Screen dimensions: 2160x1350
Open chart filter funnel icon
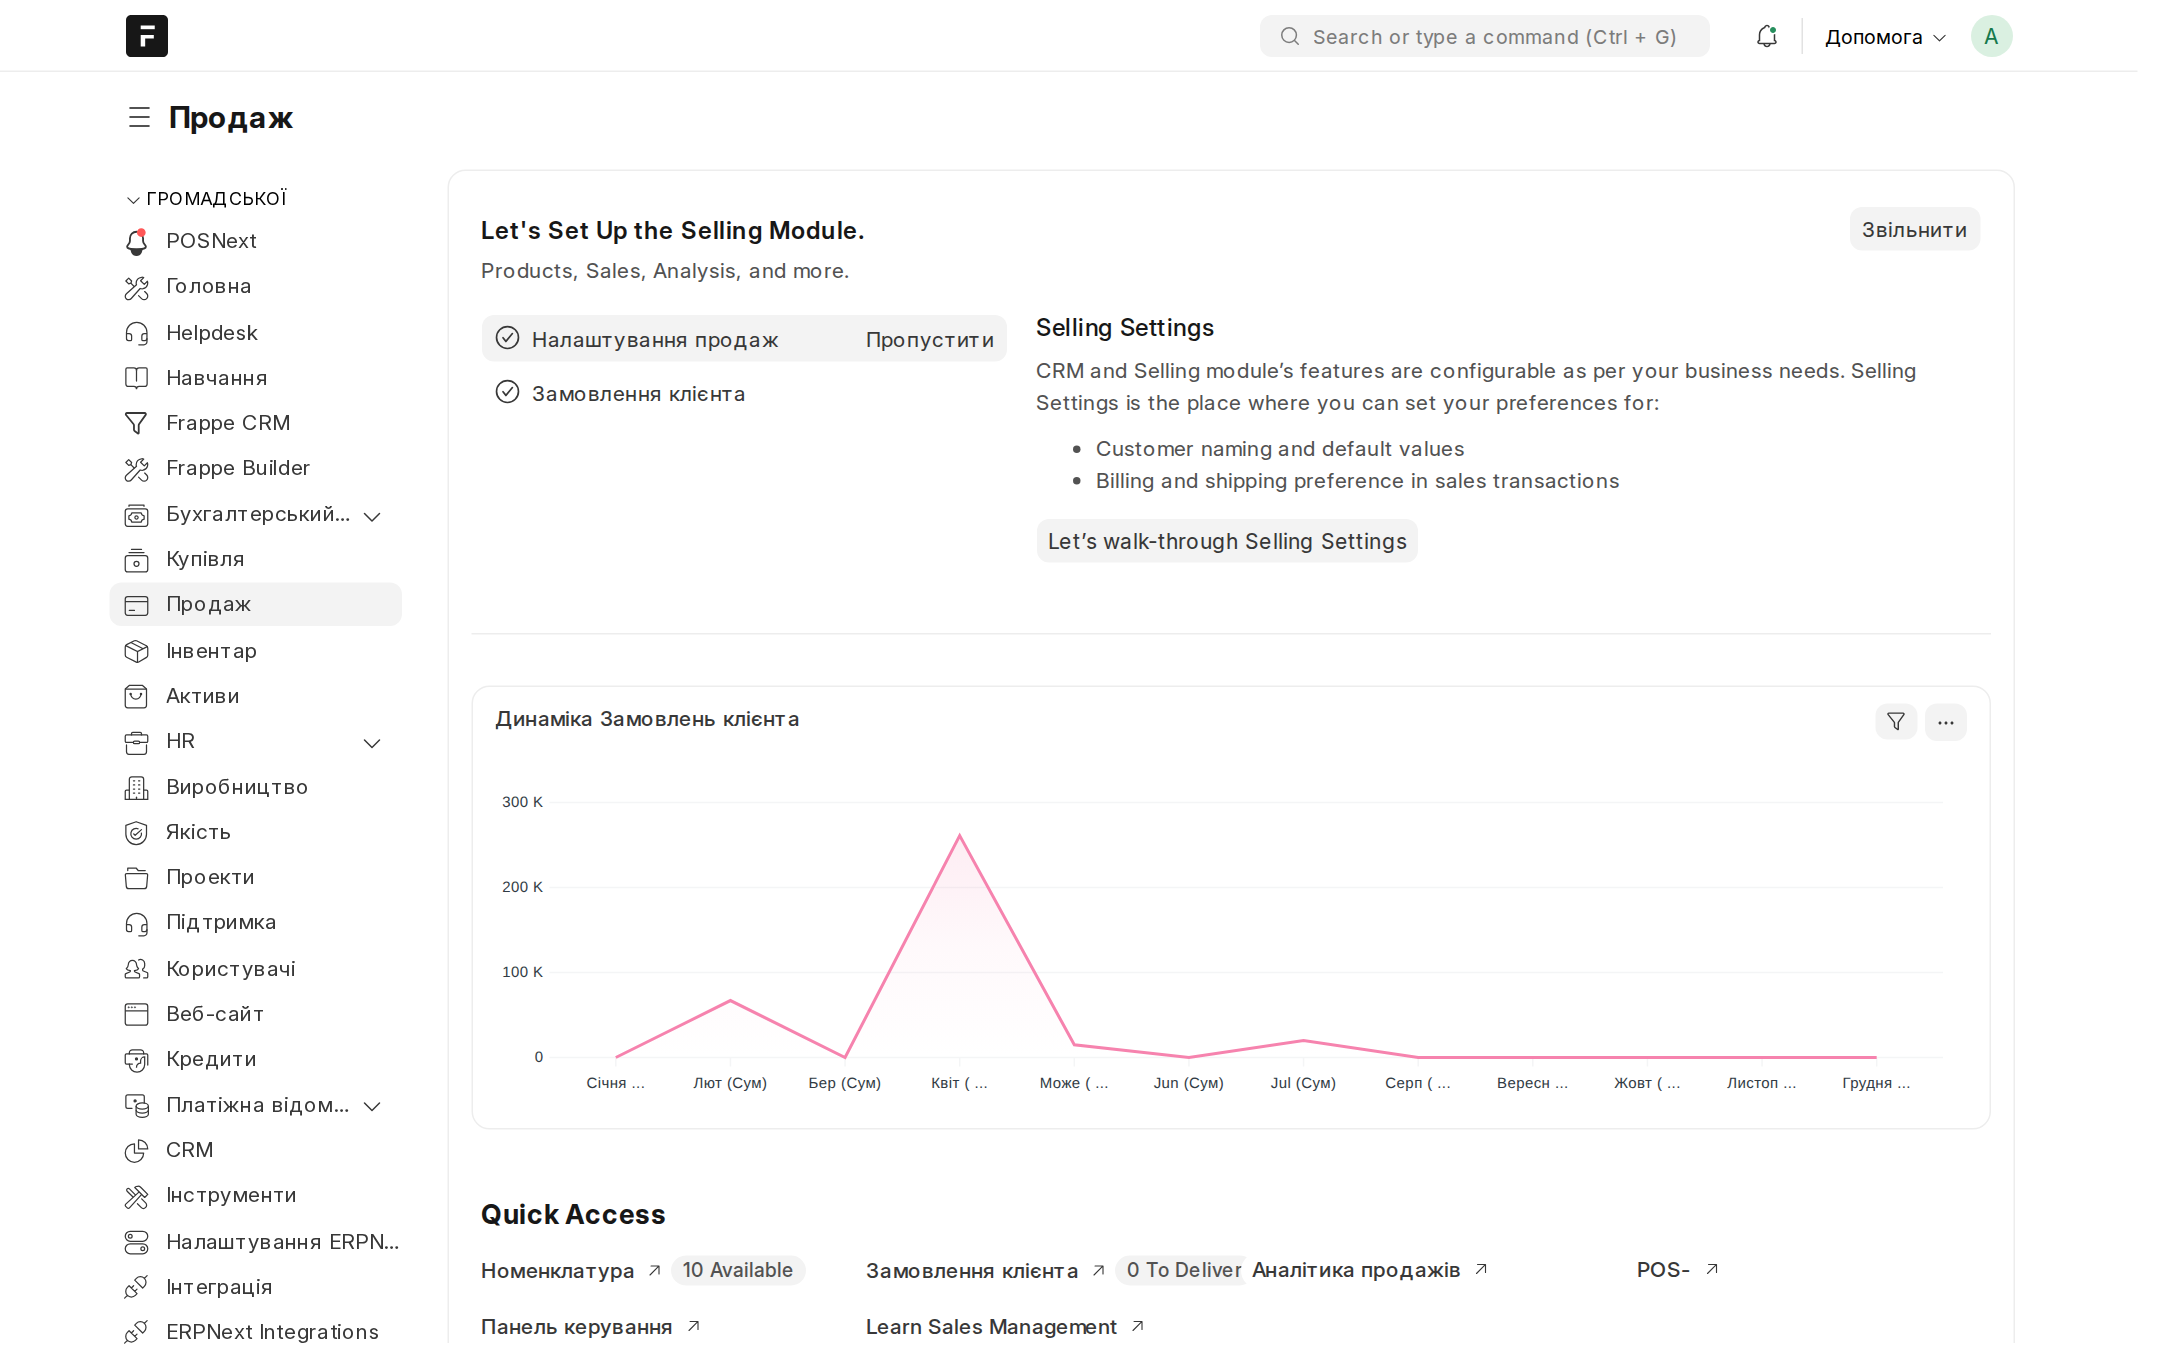1896,722
